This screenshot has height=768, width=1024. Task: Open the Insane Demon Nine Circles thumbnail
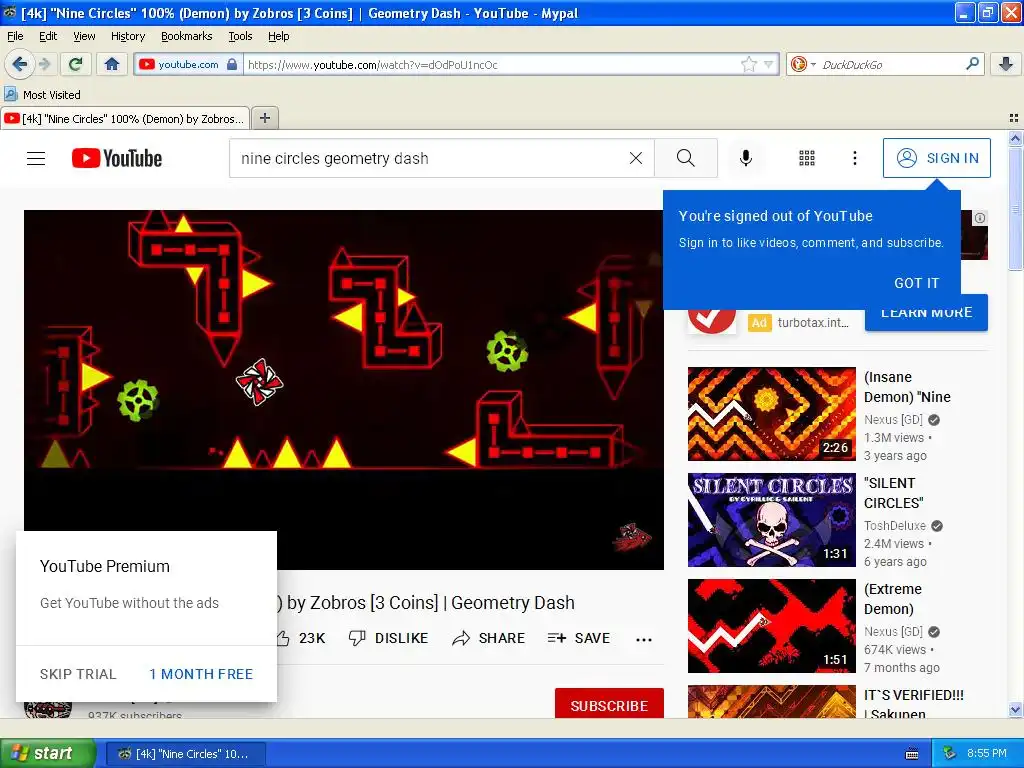click(771, 414)
